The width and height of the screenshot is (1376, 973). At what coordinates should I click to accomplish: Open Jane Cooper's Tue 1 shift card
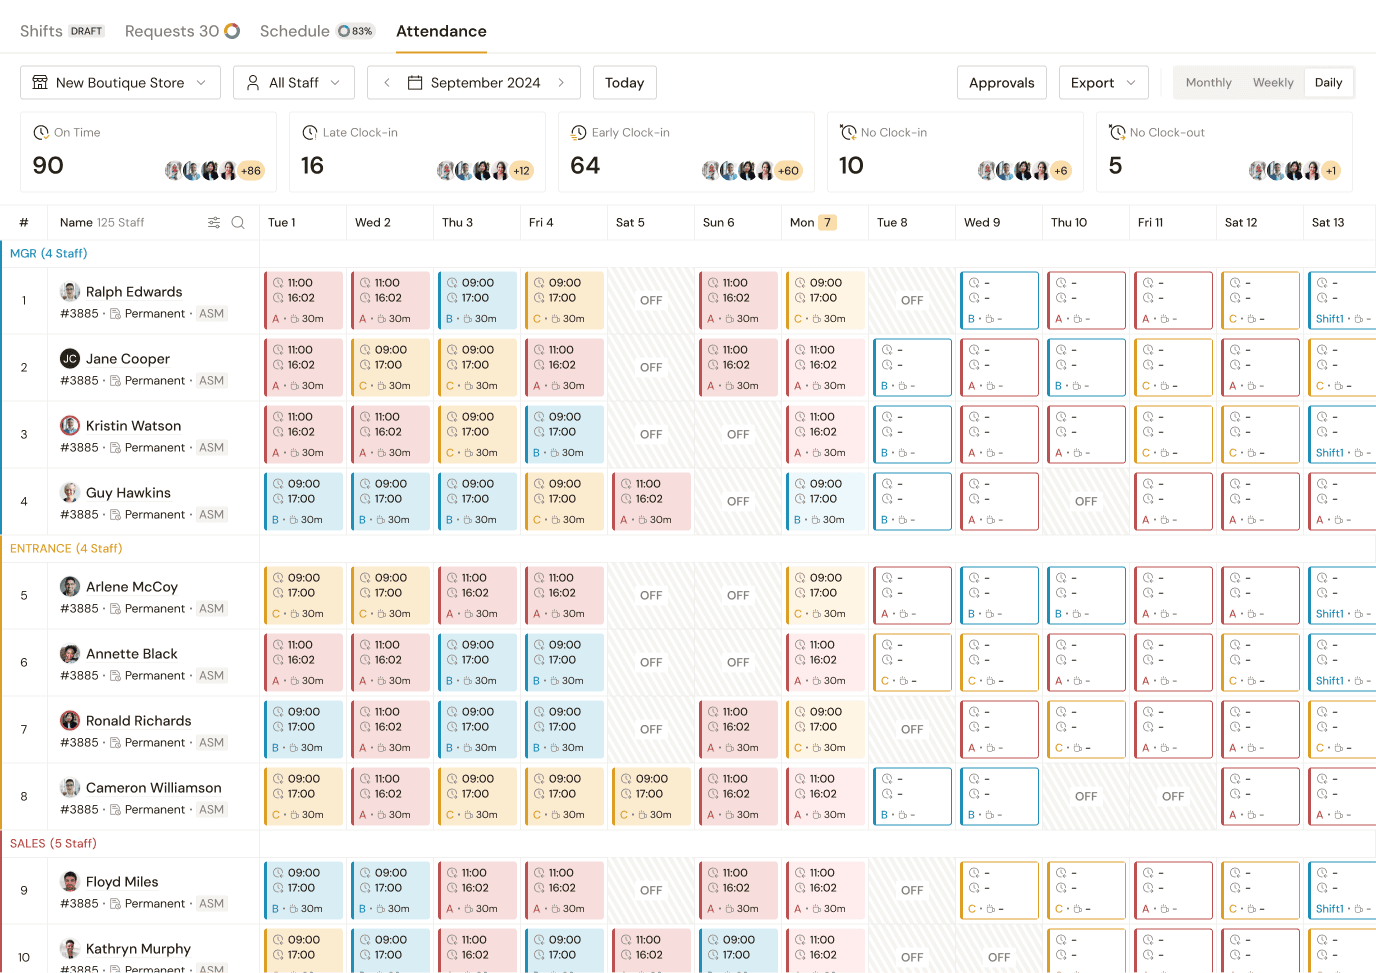click(303, 367)
